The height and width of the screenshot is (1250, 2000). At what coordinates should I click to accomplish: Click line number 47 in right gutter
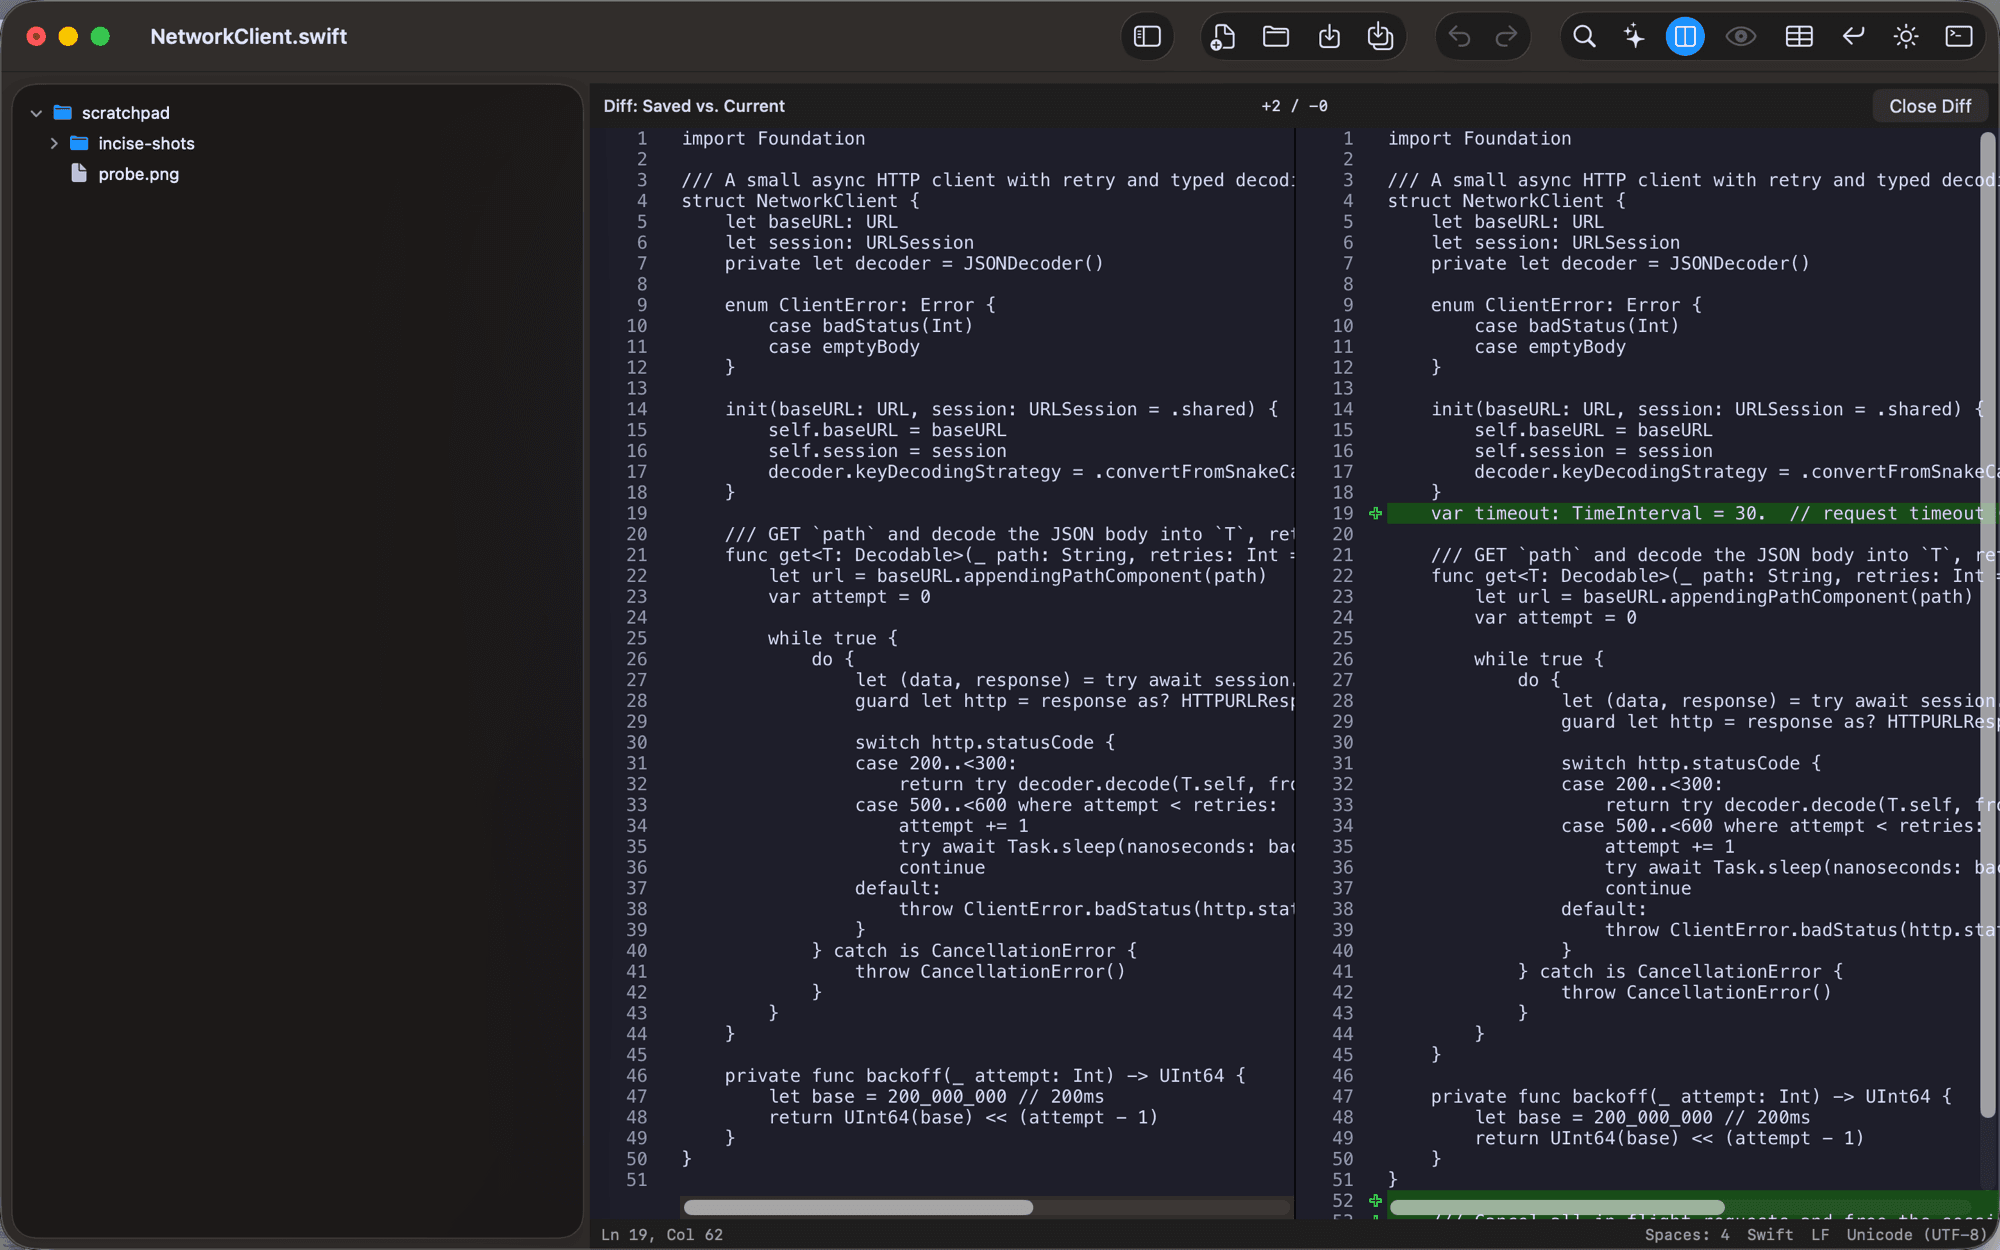[1343, 1097]
